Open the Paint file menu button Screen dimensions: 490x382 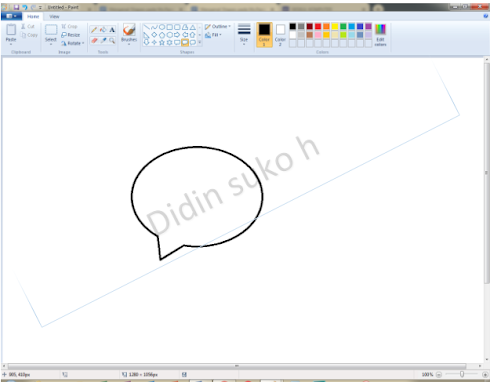point(12,16)
